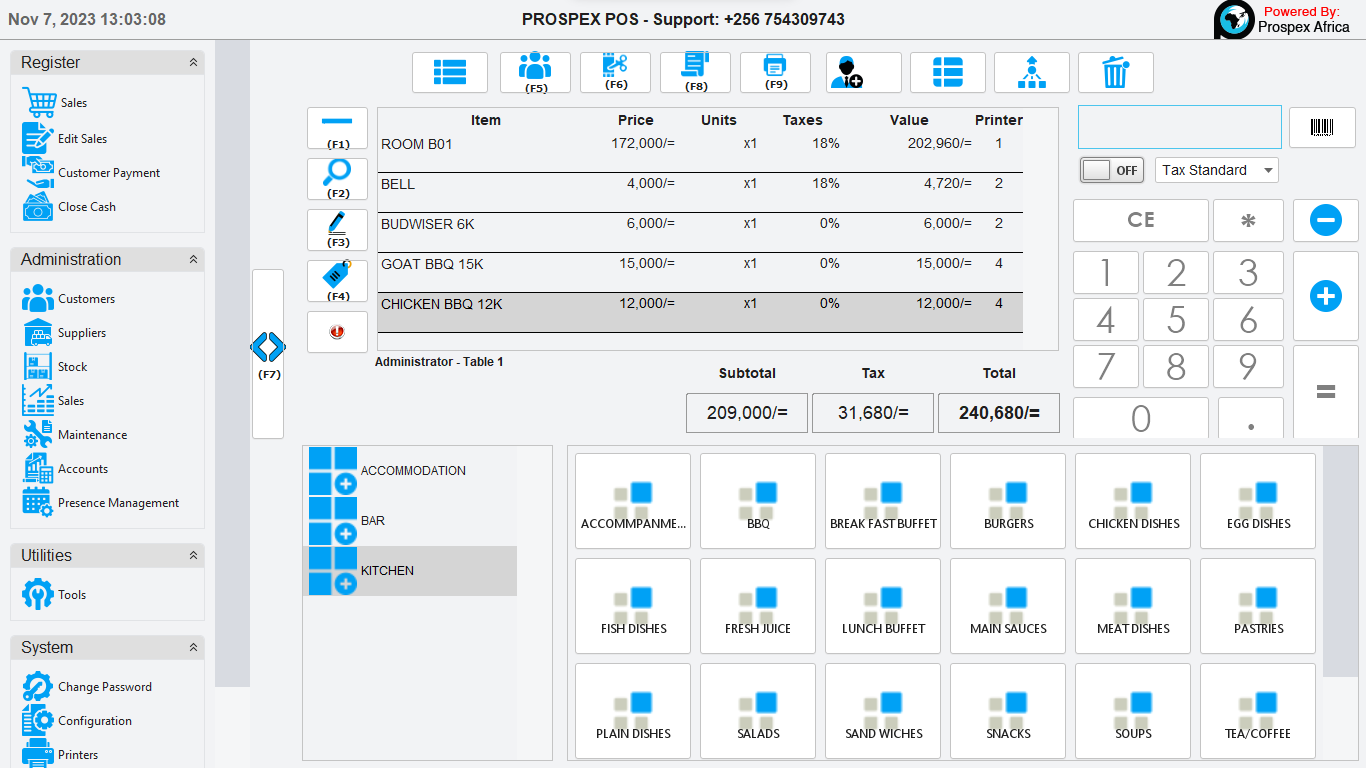This screenshot has width=1366, height=768.
Task: Open the Tax Standard dropdown
Action: [1216, 170]
